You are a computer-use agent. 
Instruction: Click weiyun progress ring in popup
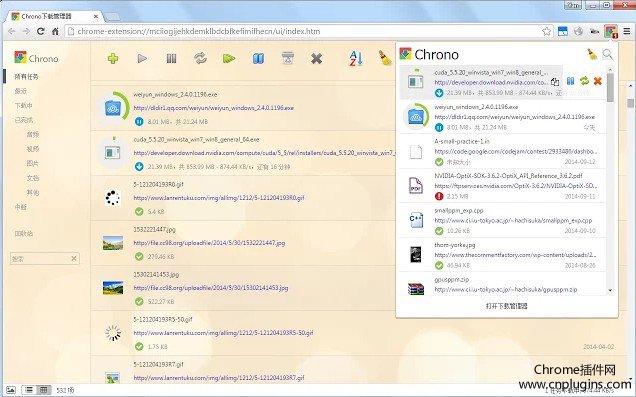coord(416,117)
